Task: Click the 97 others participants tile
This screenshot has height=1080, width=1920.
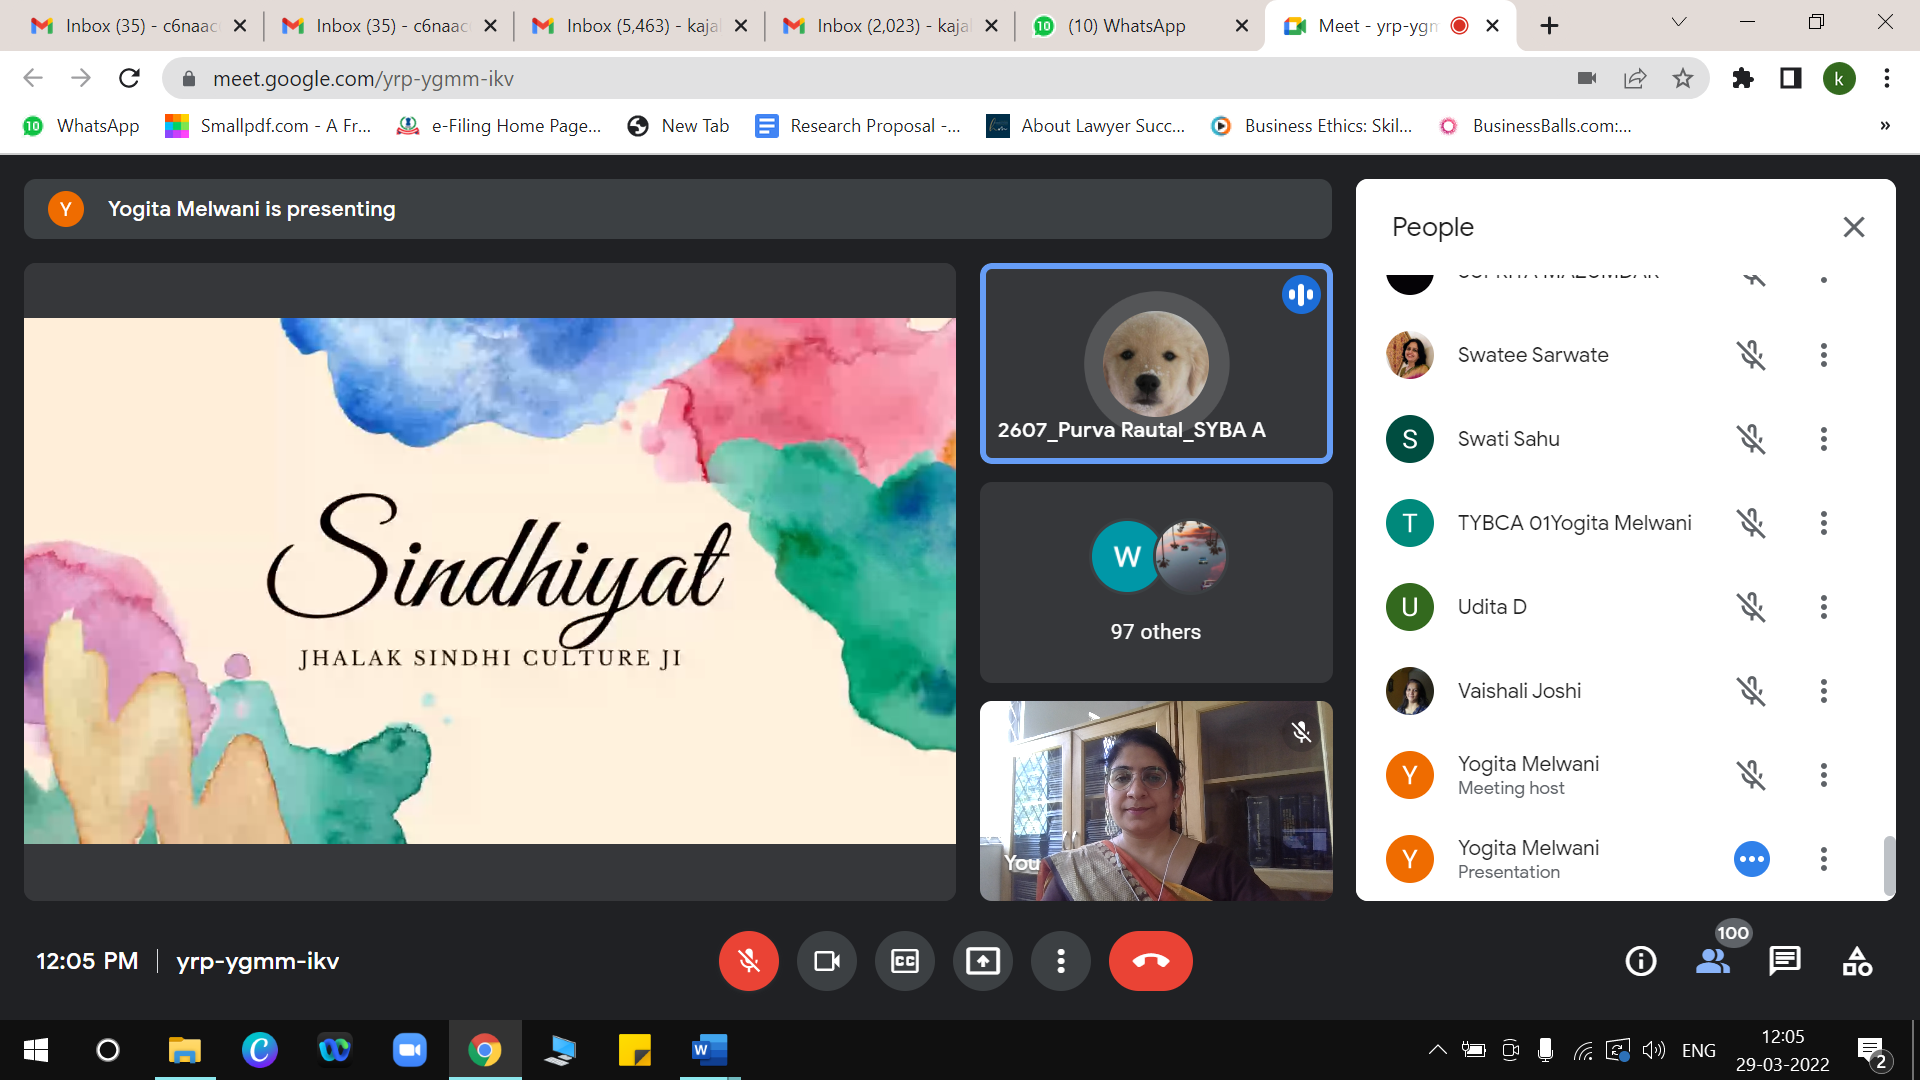Action: [x=1155, y=582]
